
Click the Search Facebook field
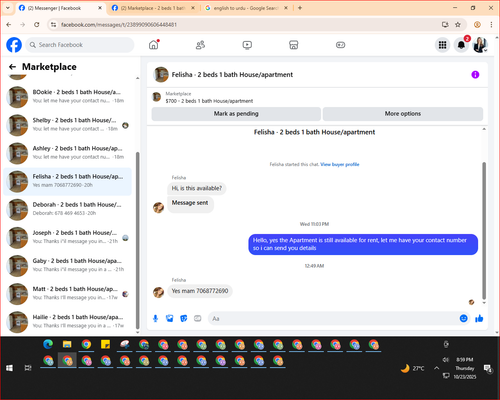pos(80,45)
